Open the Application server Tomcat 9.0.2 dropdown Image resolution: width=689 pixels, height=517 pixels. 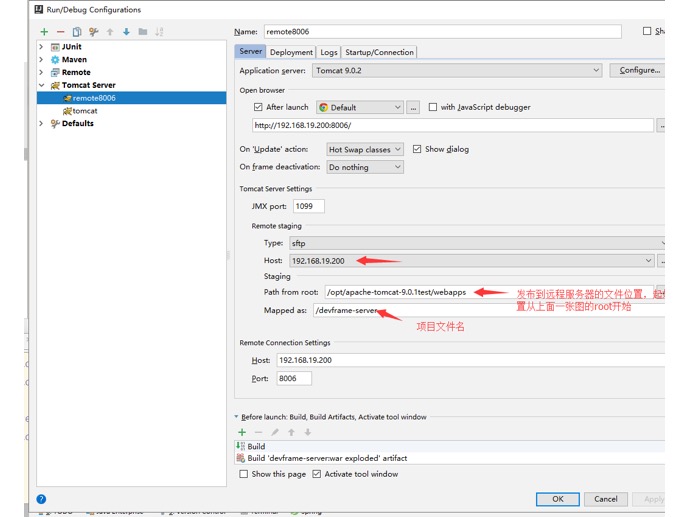(457, 70)
